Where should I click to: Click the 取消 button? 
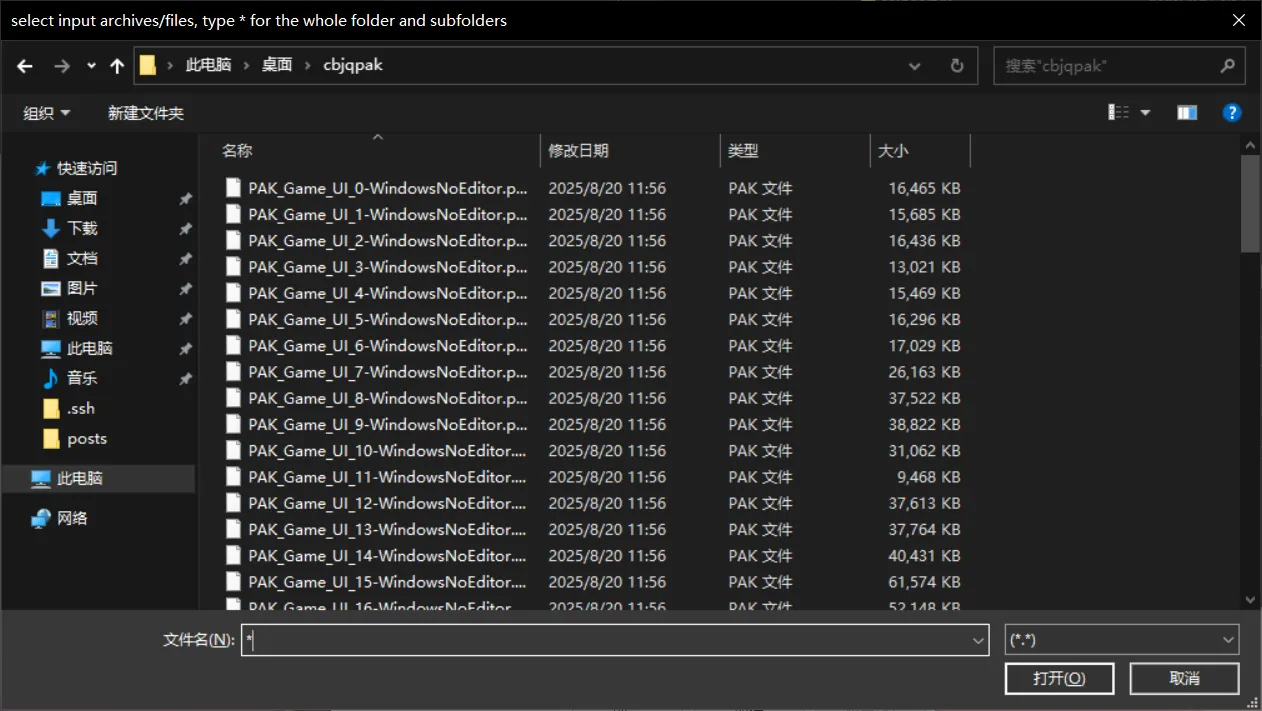(x=1184, y=678)
